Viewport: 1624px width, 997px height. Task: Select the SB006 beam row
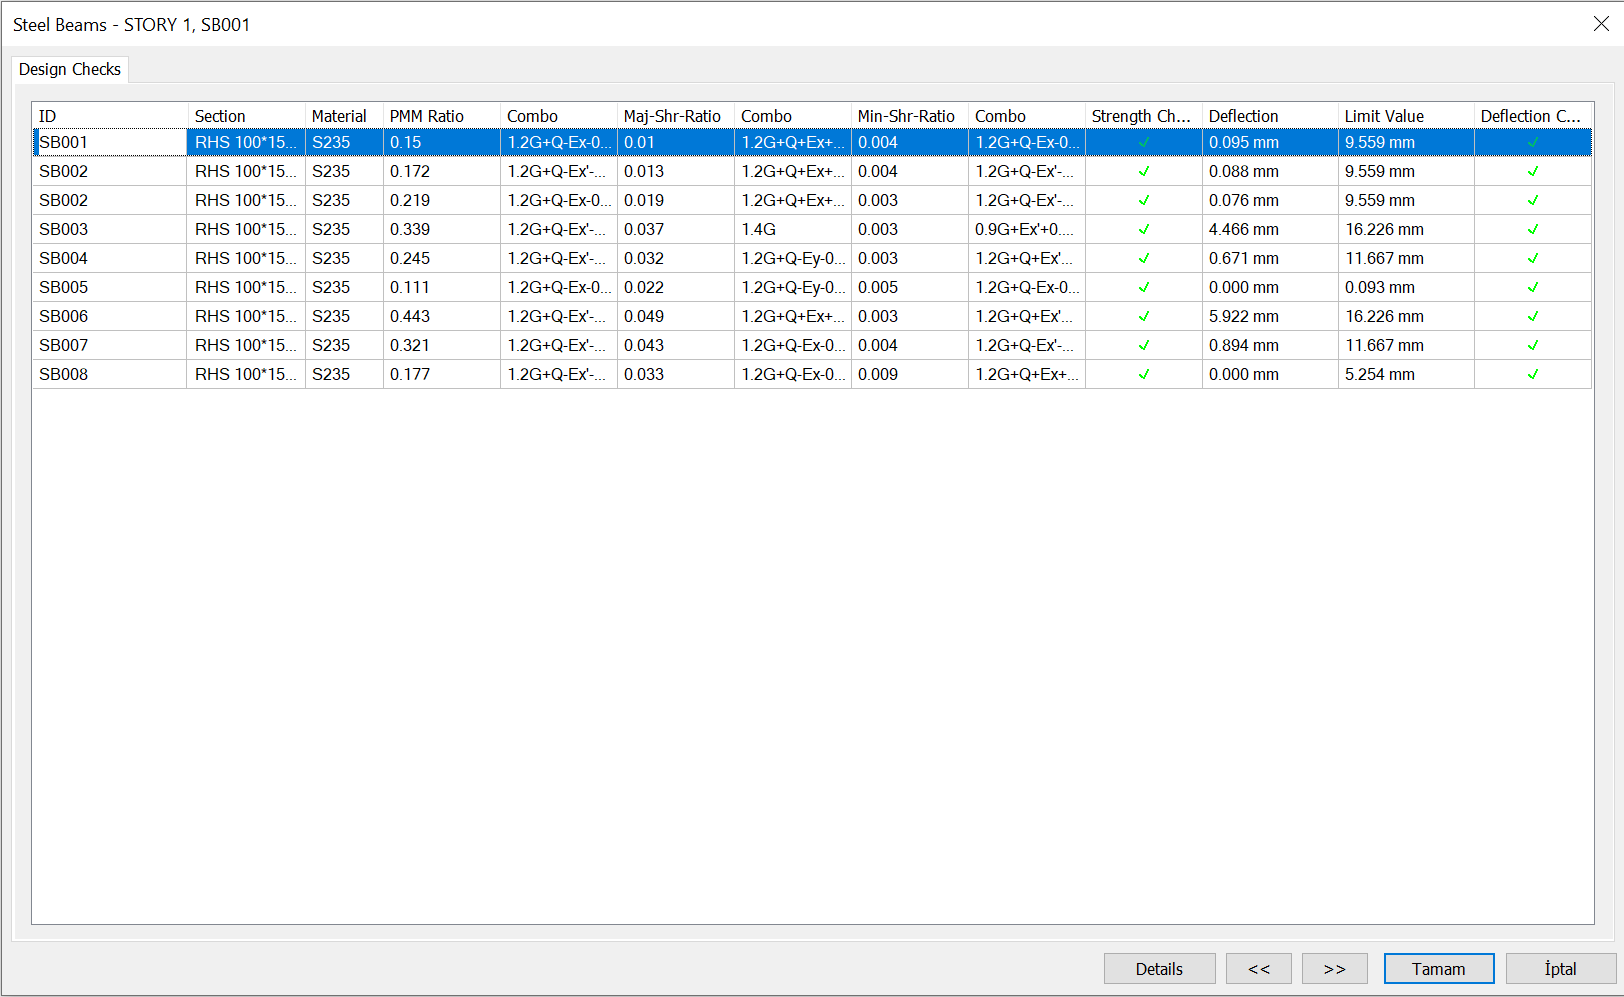tap(64, 316)
